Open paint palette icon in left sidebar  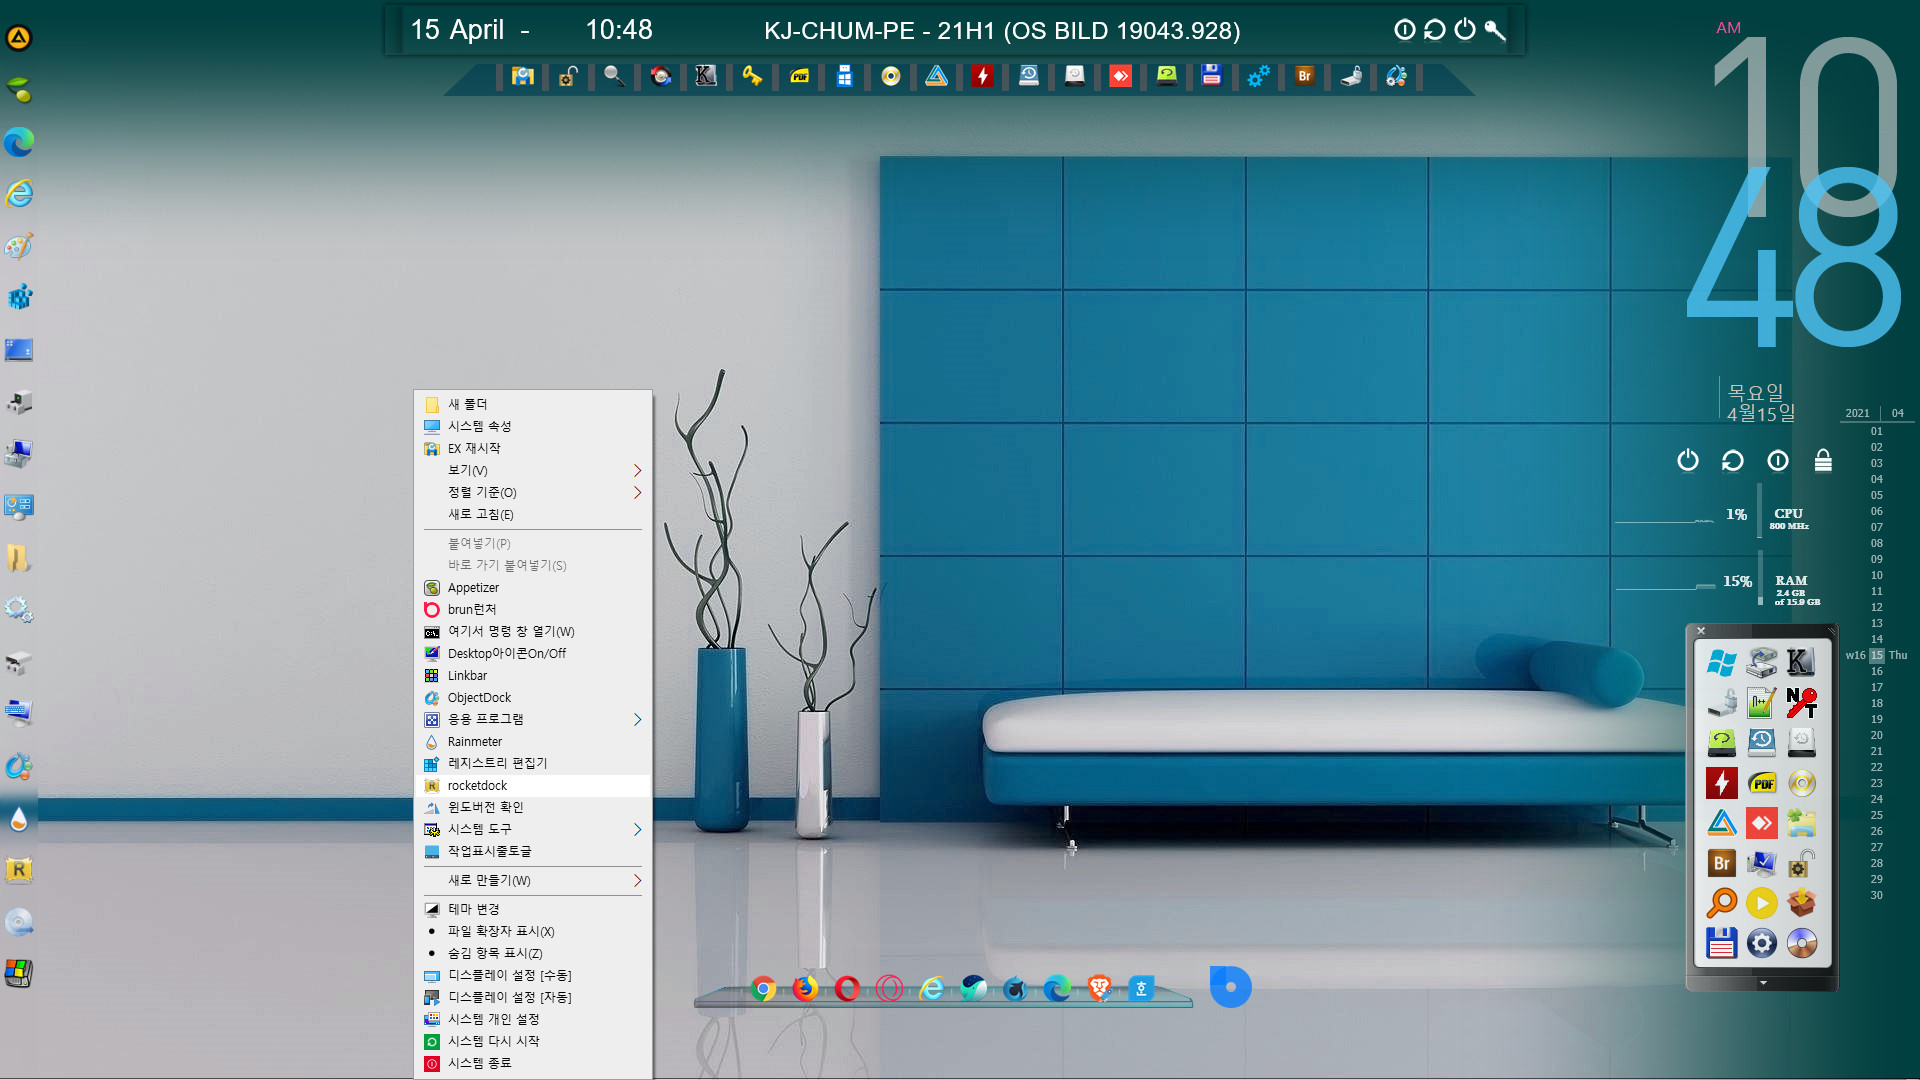click(x=19, y=246)
